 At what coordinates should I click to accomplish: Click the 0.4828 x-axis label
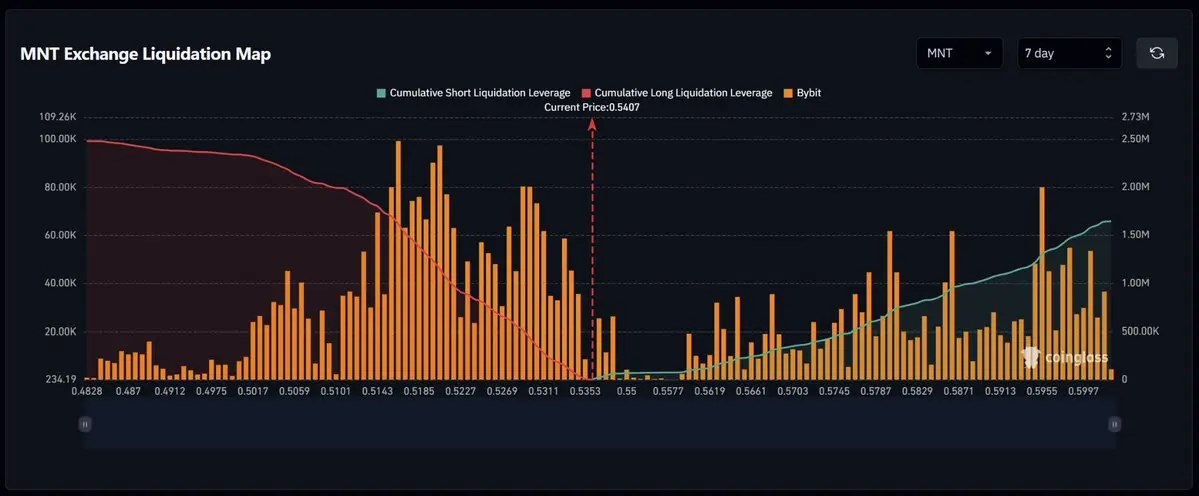pos(86,391)
